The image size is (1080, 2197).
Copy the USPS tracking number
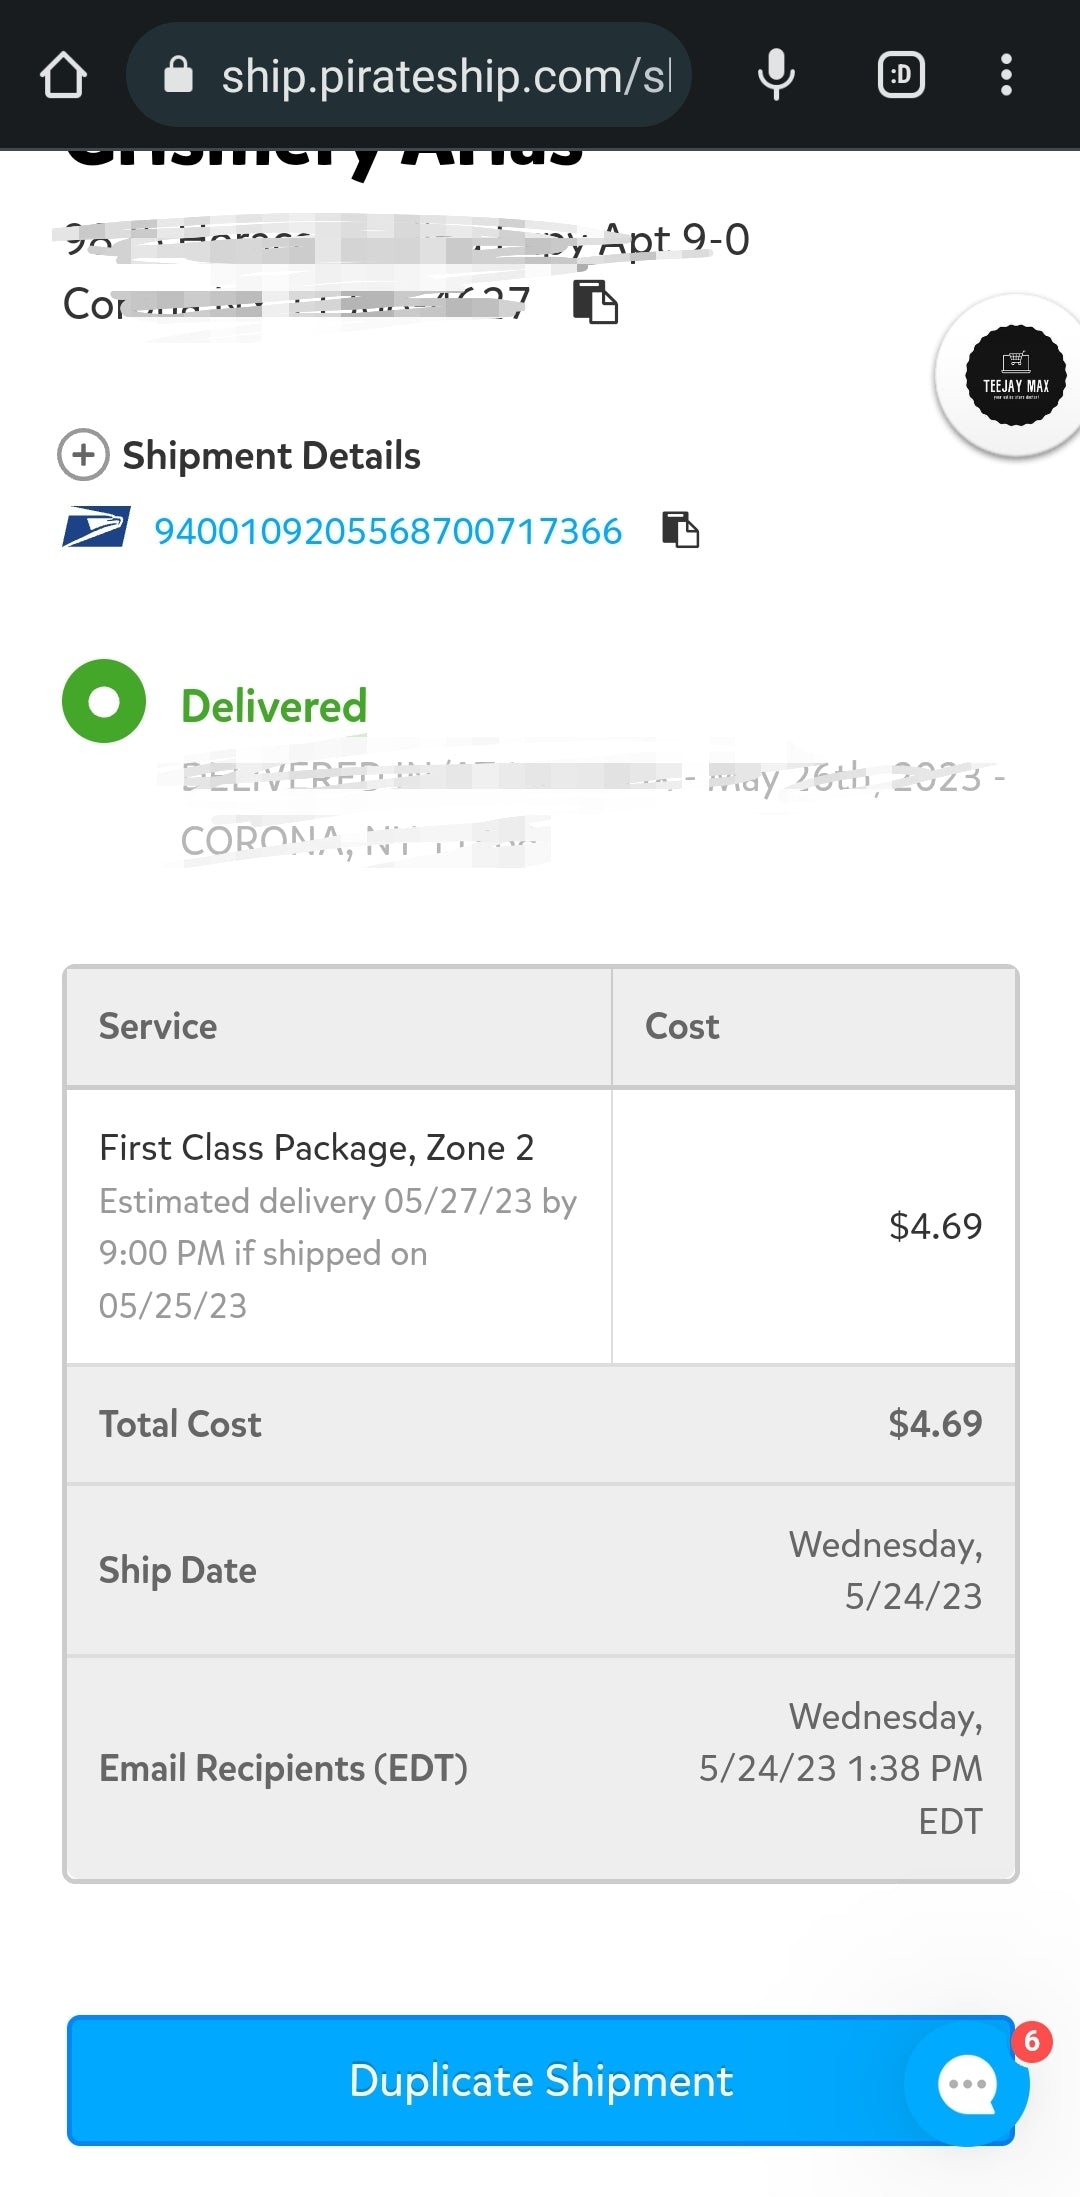(681, 530)
